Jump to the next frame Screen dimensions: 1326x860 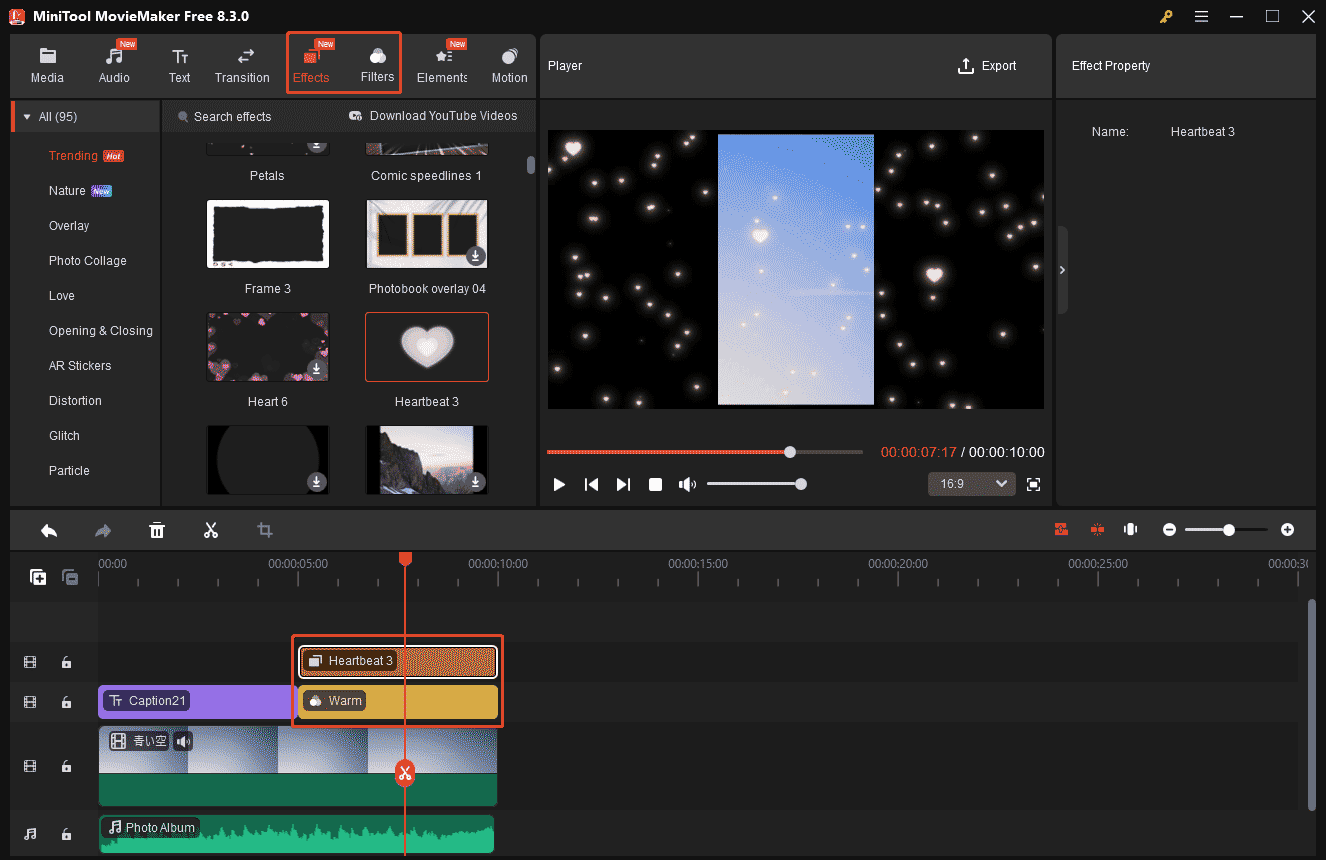(623, 484)
